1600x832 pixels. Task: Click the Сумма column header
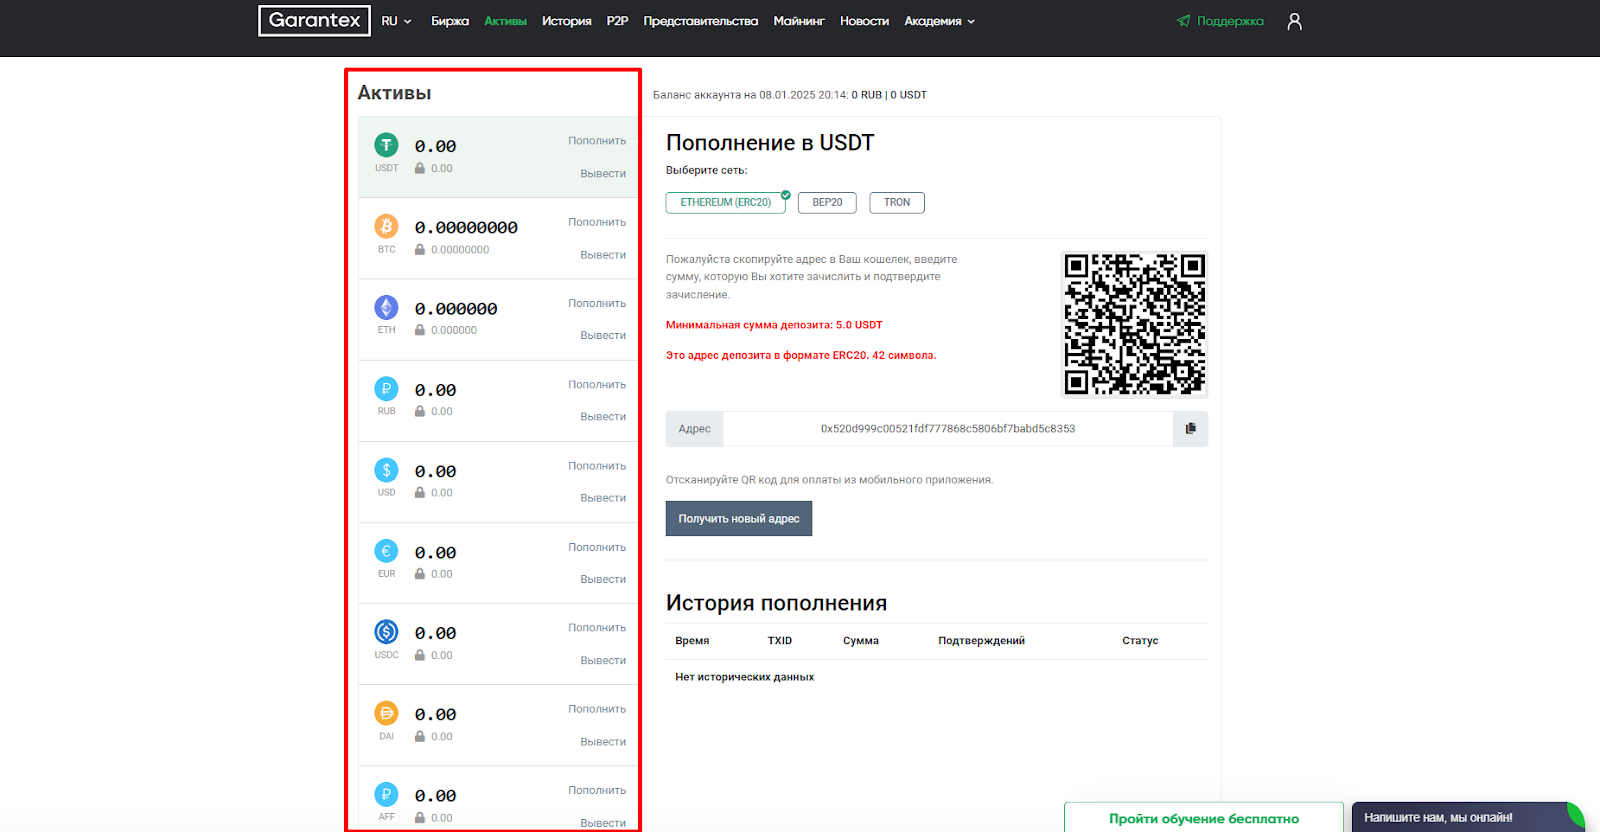(x=861, y=641)
